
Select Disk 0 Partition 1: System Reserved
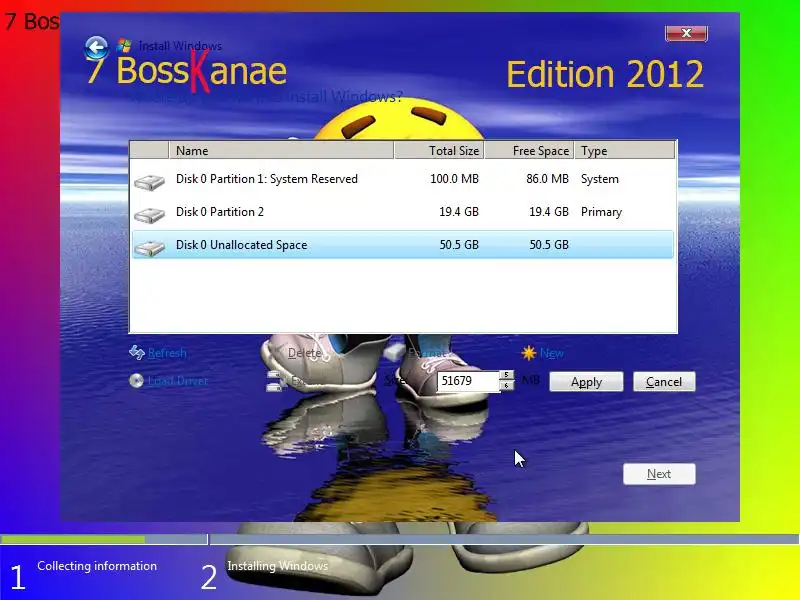403,179
